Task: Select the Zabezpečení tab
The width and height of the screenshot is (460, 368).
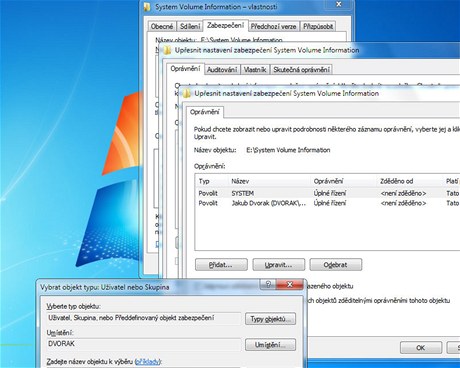Action: pyautogui.click(x=225, y=25)
